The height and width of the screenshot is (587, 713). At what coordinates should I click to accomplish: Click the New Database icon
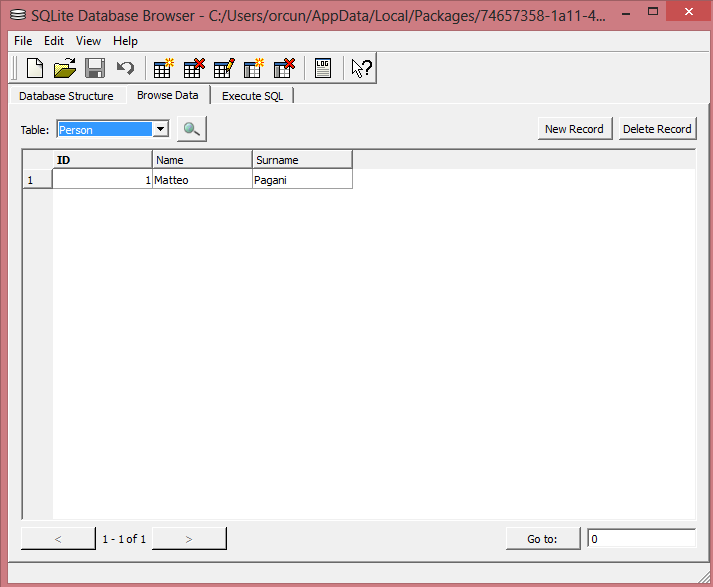(x=35, y=69)
